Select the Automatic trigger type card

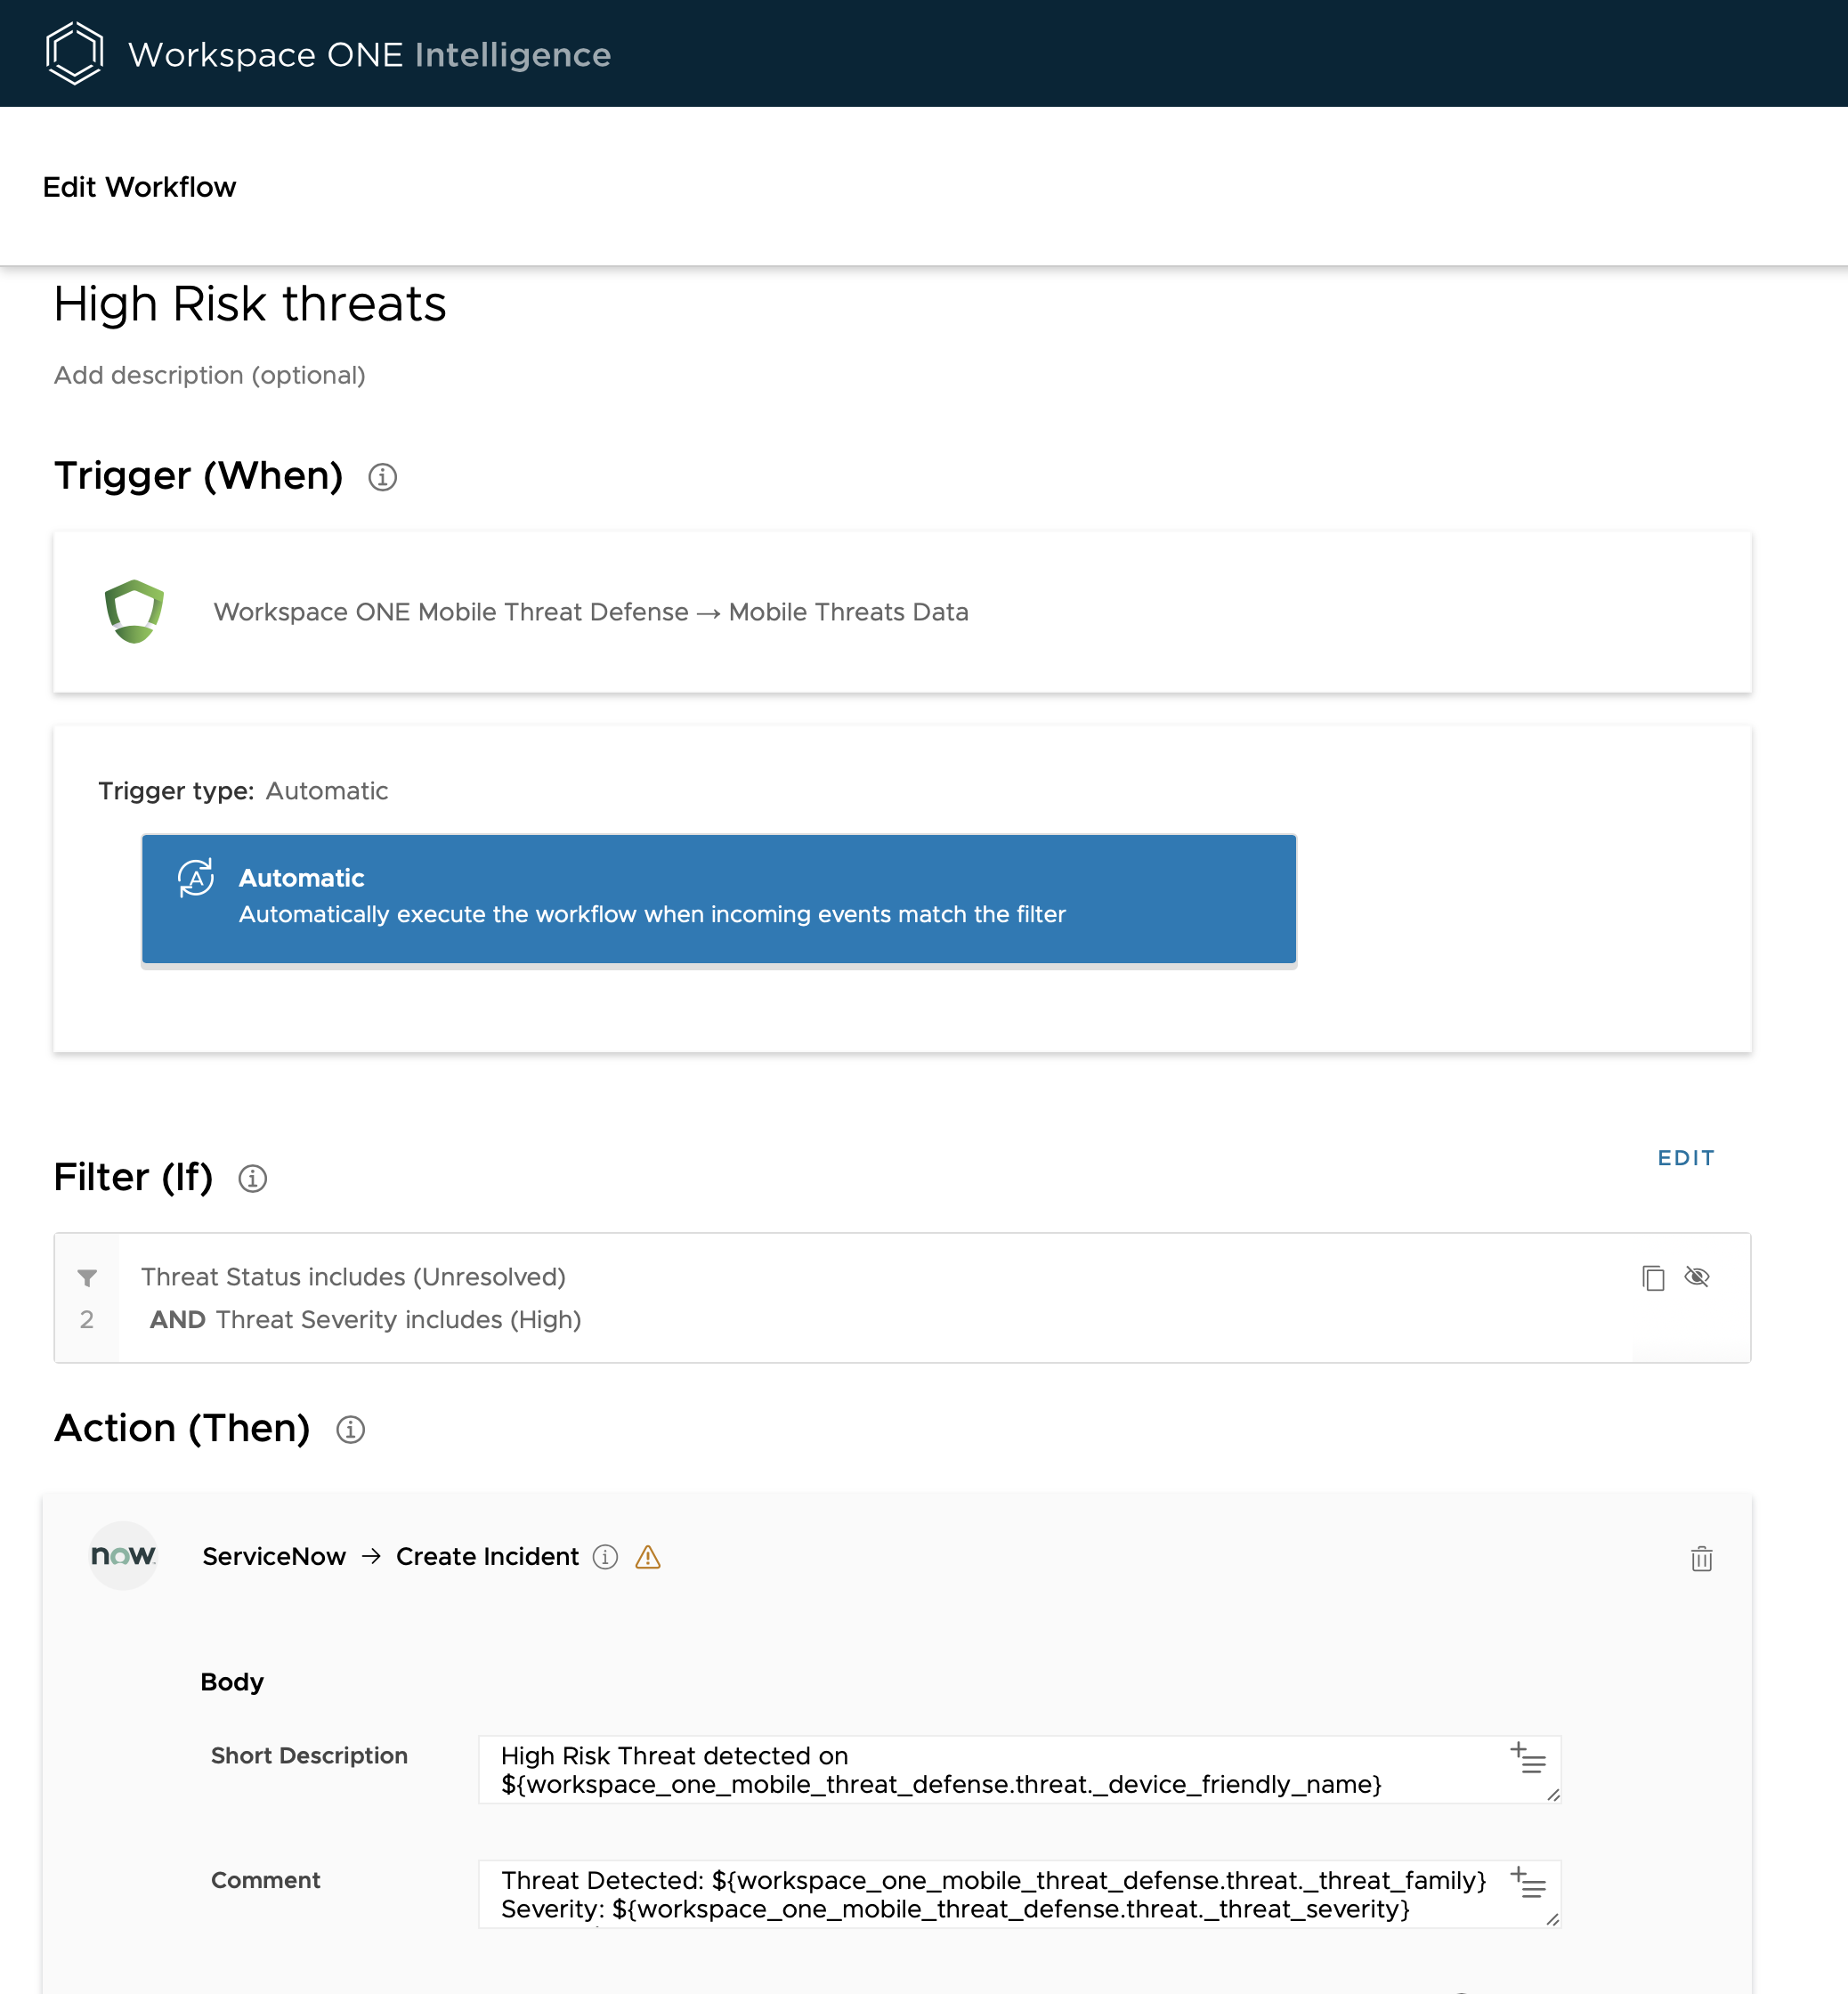(x=719, y=899)
